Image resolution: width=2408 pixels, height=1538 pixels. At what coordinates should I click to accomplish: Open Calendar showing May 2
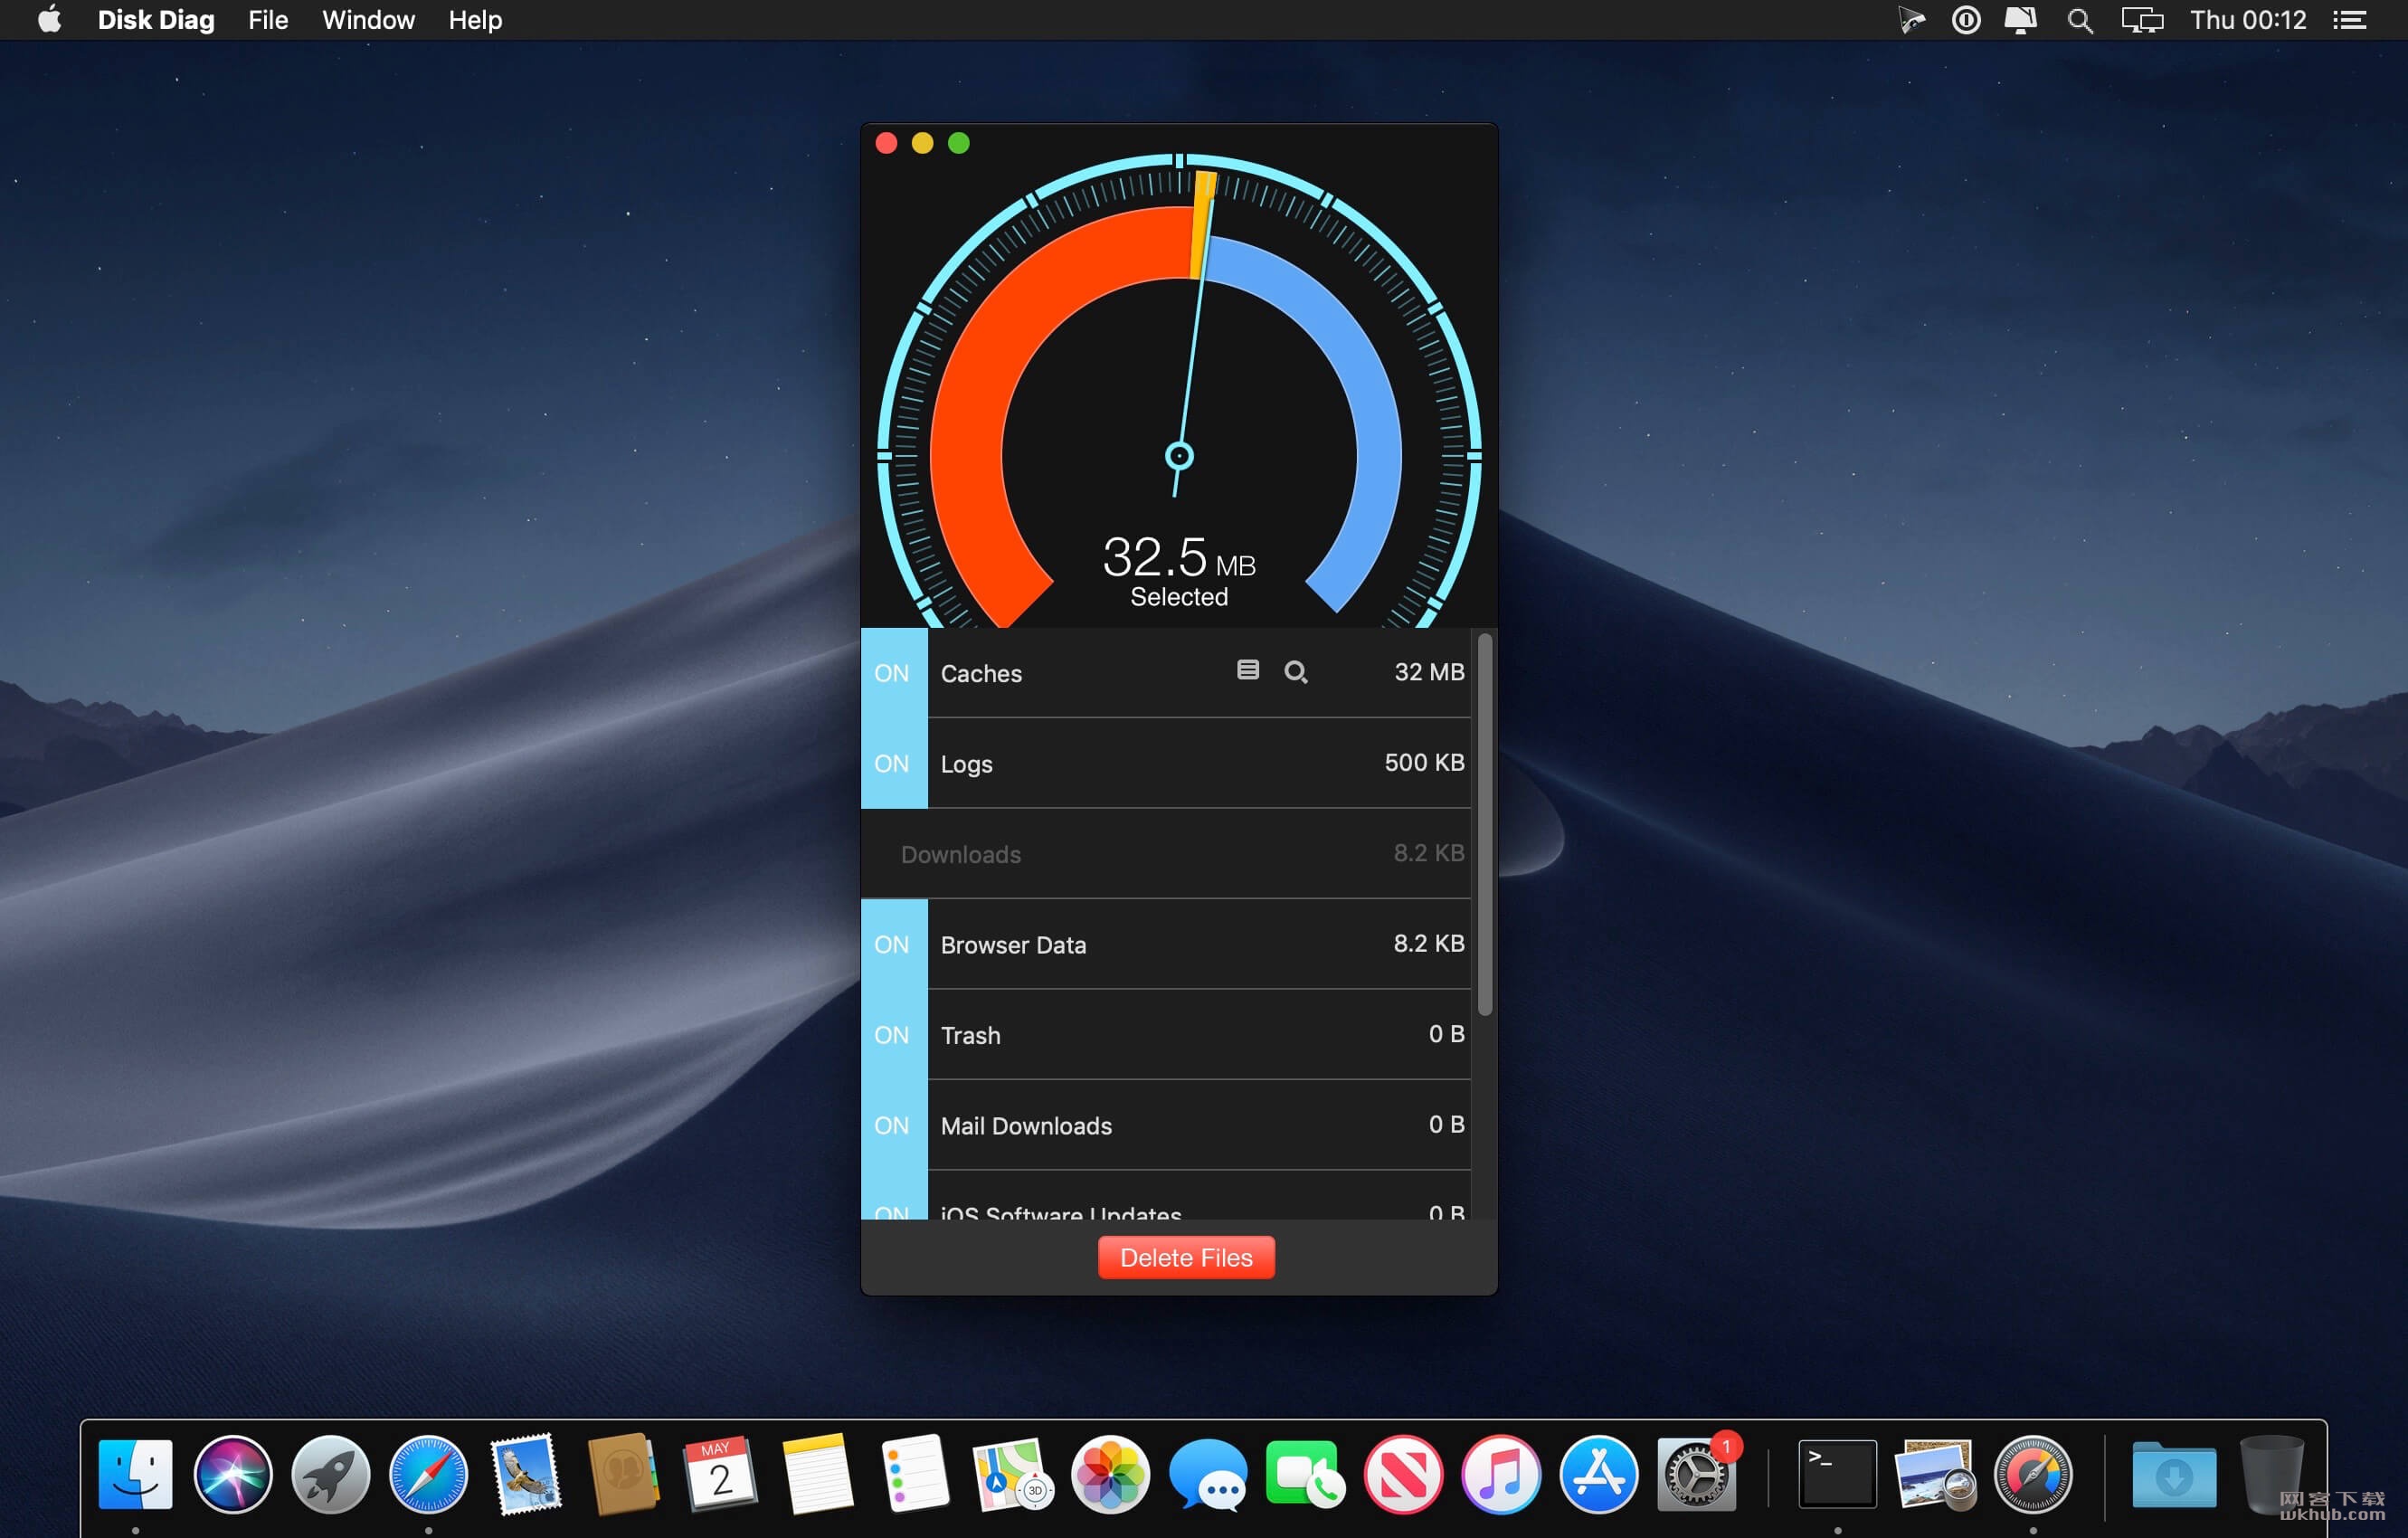720,1474
